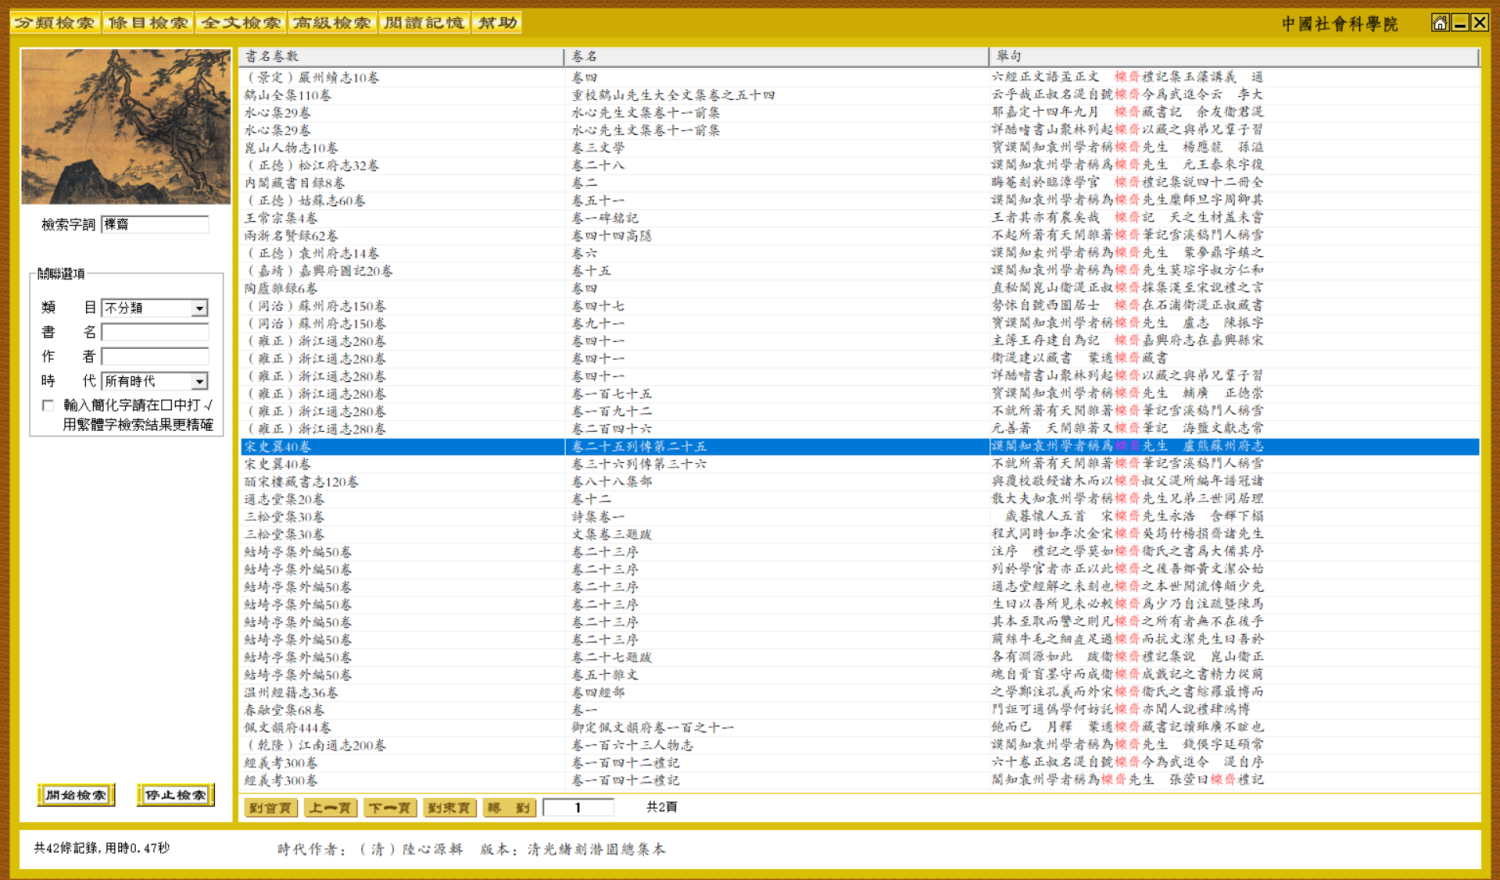
Task: Advance results with 下一頁 button
Action: pos(390,807)
